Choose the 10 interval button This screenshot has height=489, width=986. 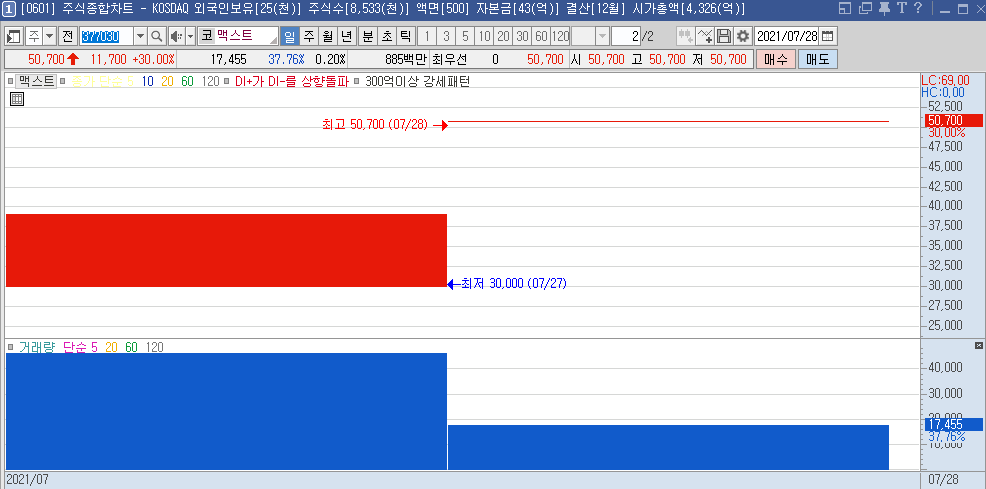pyautogui.click(x=484, y=36)
